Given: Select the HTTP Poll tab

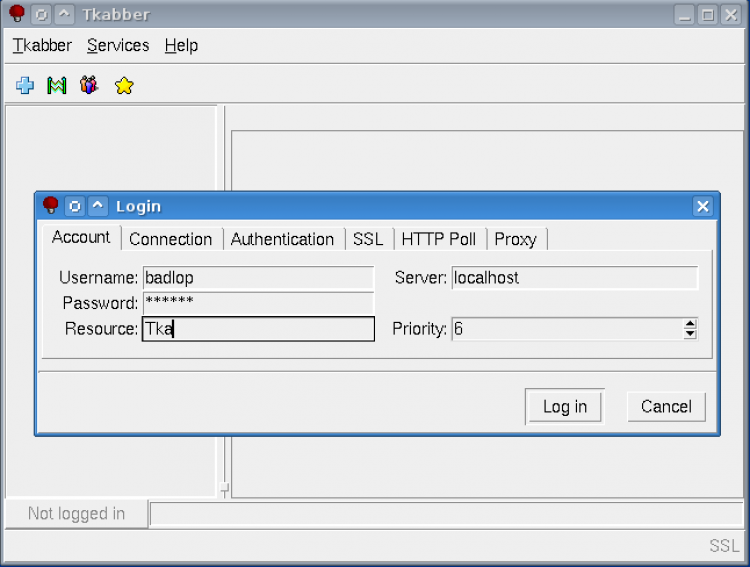Looking at the screenshot, I should click(438, 239).
